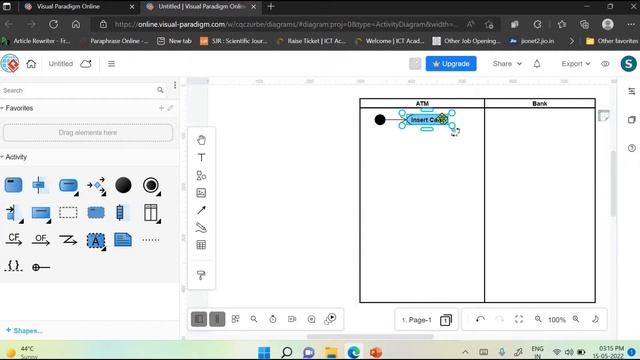Add a new favorite with plus icon
The width and height of the screenshot is (640, 360).
click(x=161, y=108)
